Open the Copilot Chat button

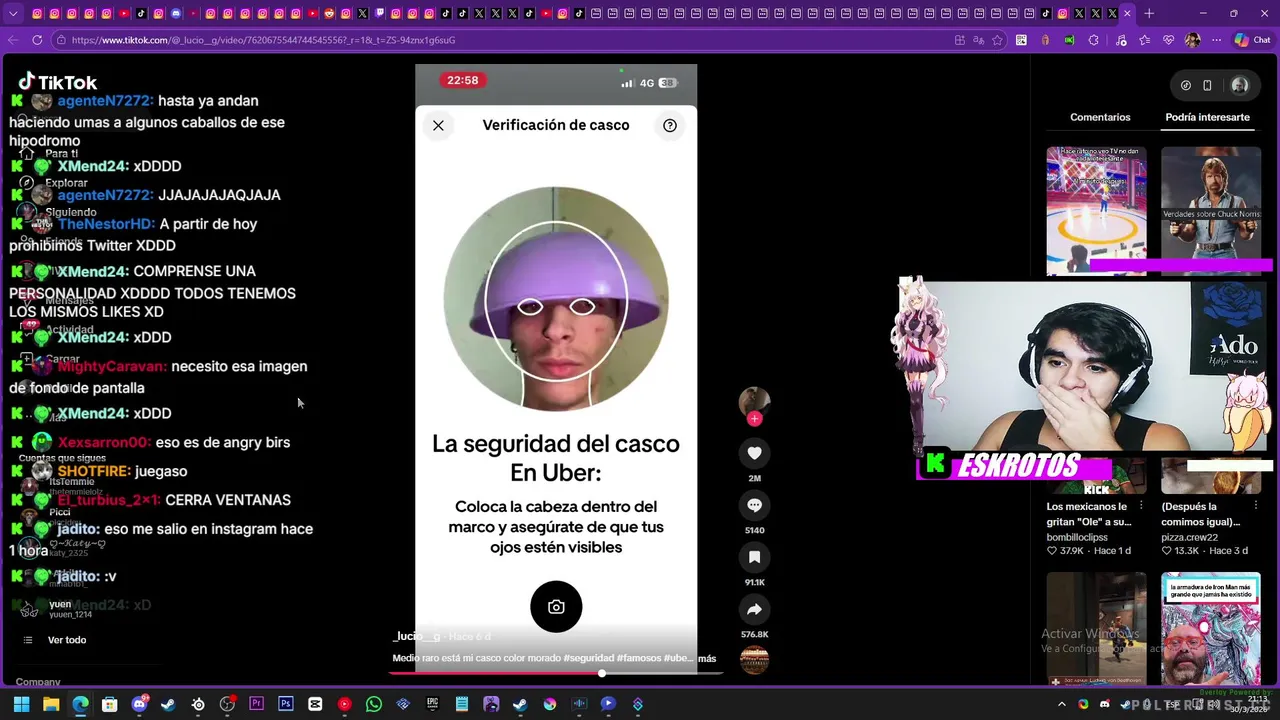coord(1252,40)
